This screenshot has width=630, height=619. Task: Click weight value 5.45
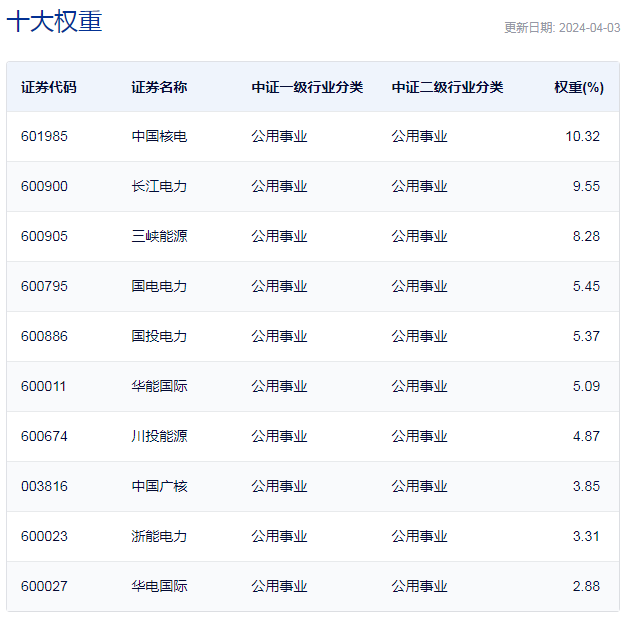tap(586, 286)
